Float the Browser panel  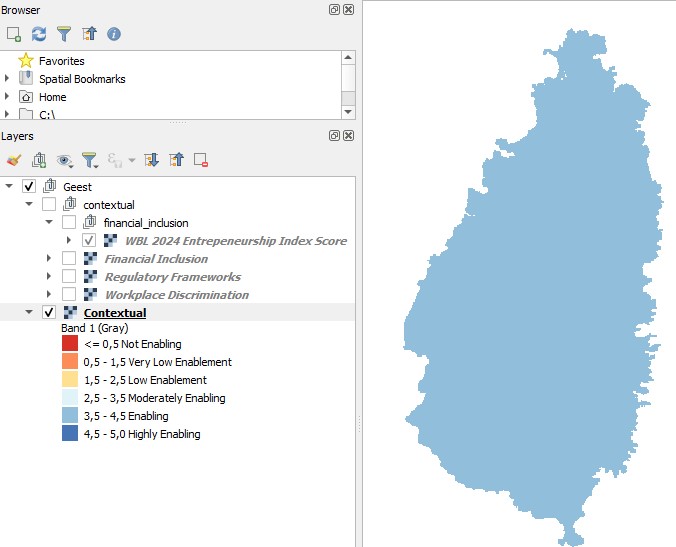pyautogui.click(x=334, y=9)
